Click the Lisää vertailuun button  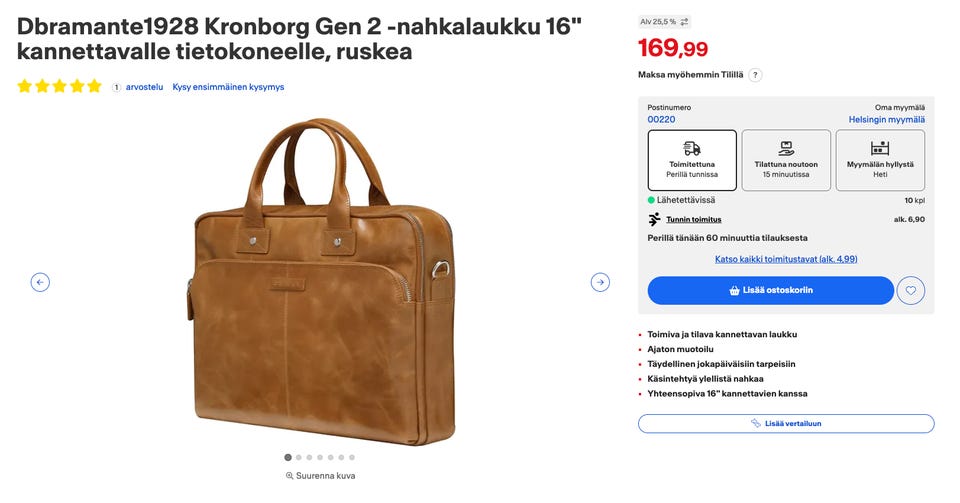786,423
